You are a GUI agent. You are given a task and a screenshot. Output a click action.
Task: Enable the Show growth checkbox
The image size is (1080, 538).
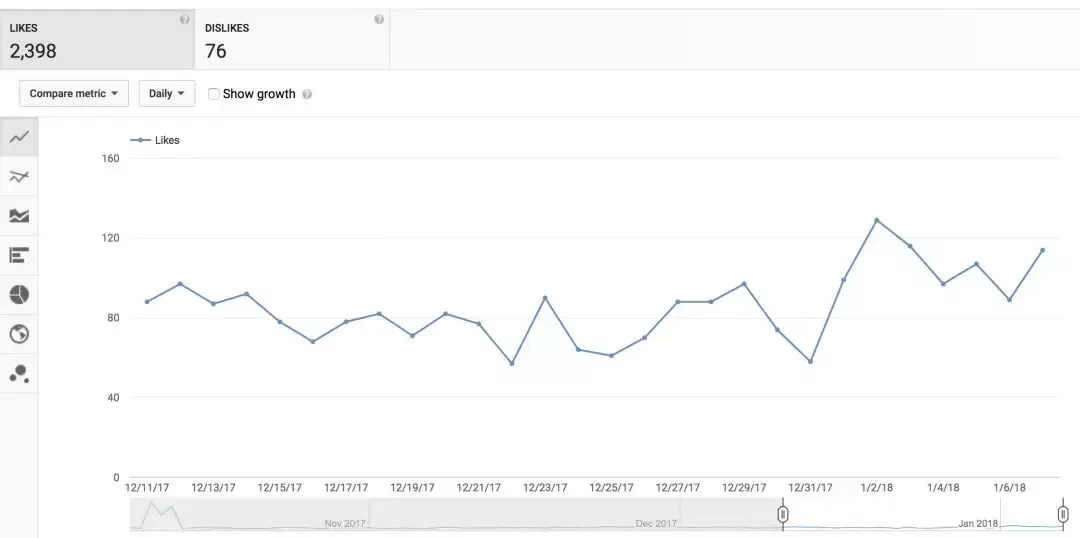click(214, 94)
